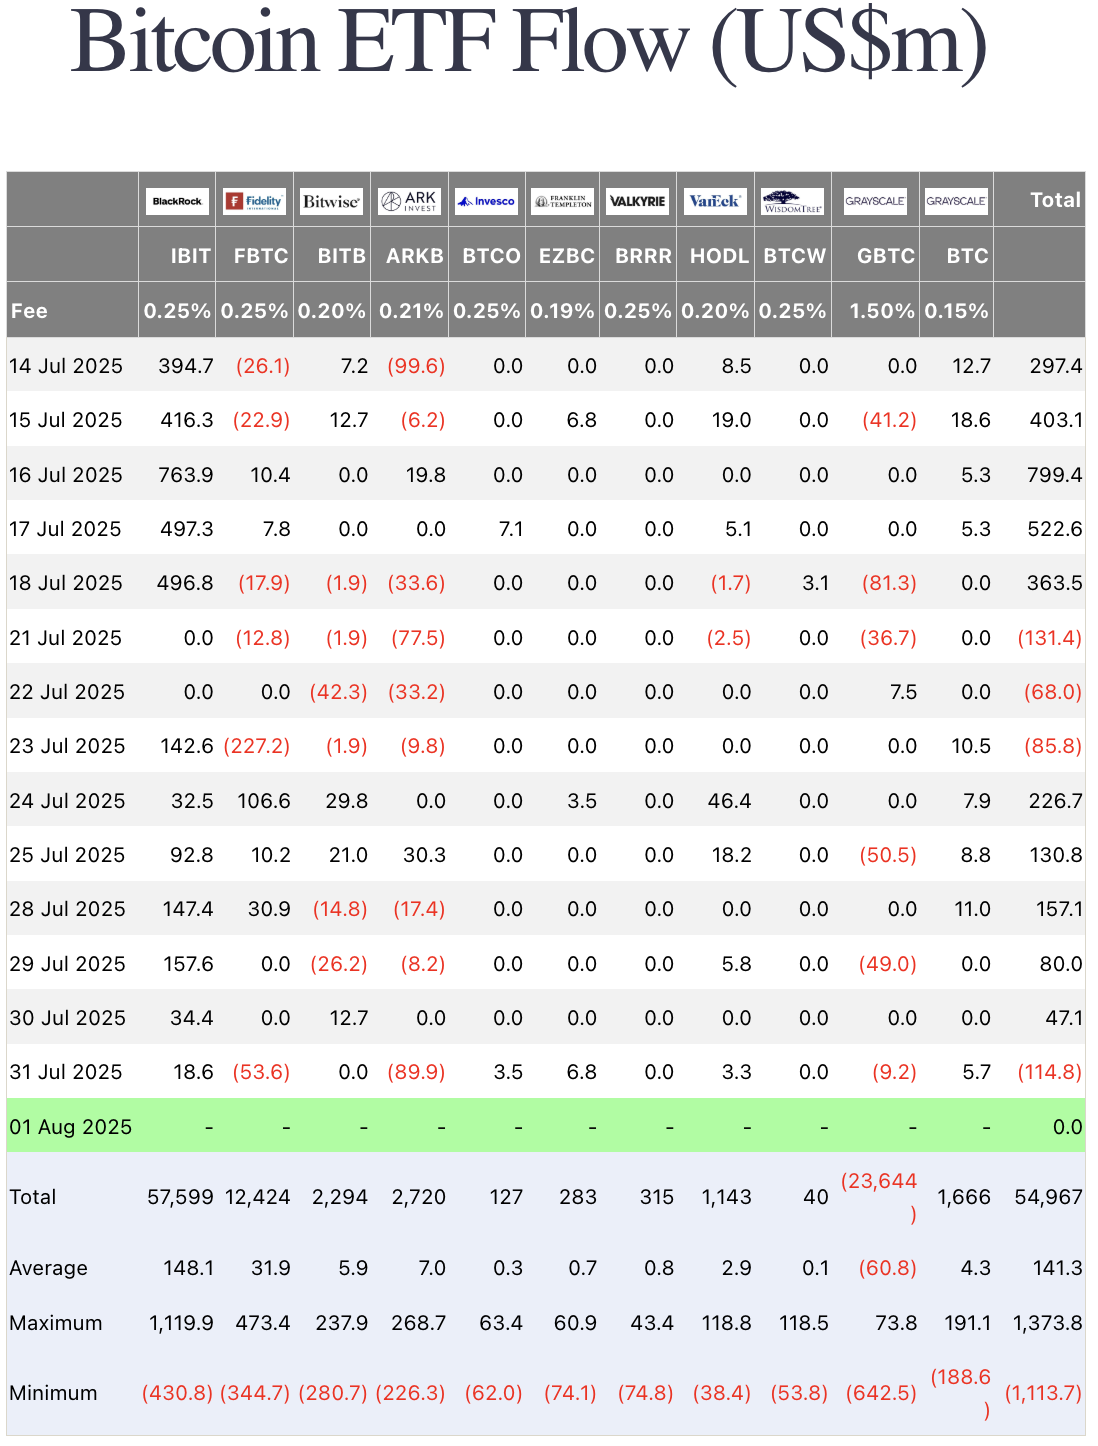Viewport: 1098px width, 1446px height.
Task: Click the Grayscale logo above BTC ticker
Action: pos(956,201)
